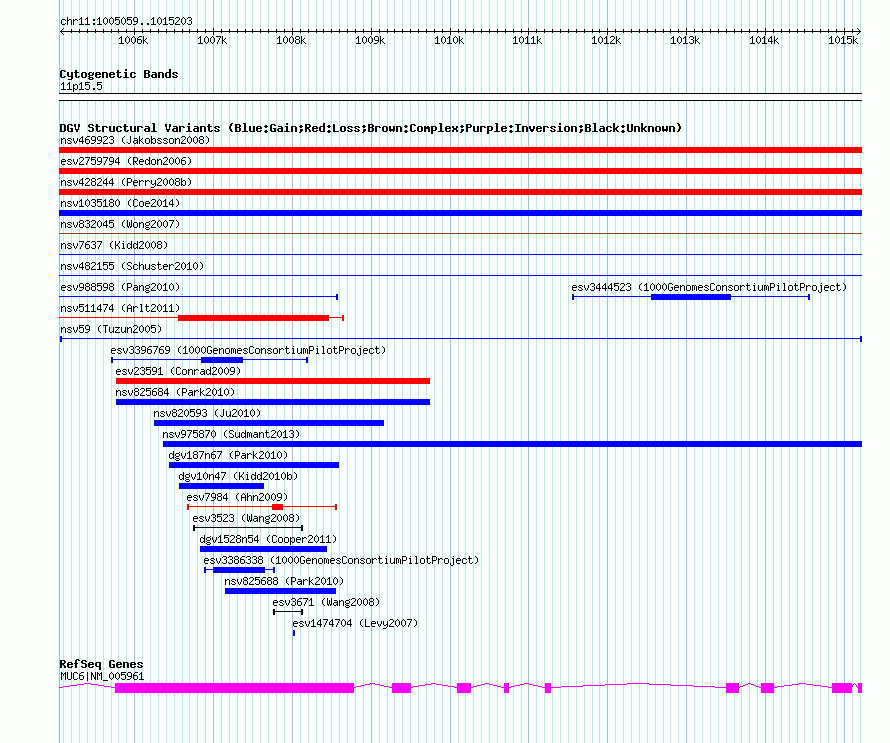Click the esv3396769 thick blue segment
Image resolution: width=890 pixels, height=743 pixels.
(222, 360)
